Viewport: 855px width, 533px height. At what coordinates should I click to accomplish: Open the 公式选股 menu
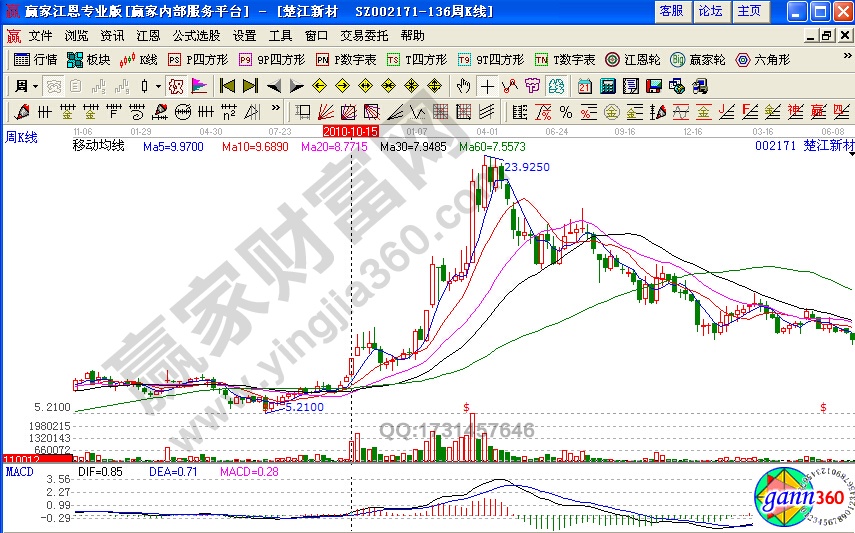(197, 35)
